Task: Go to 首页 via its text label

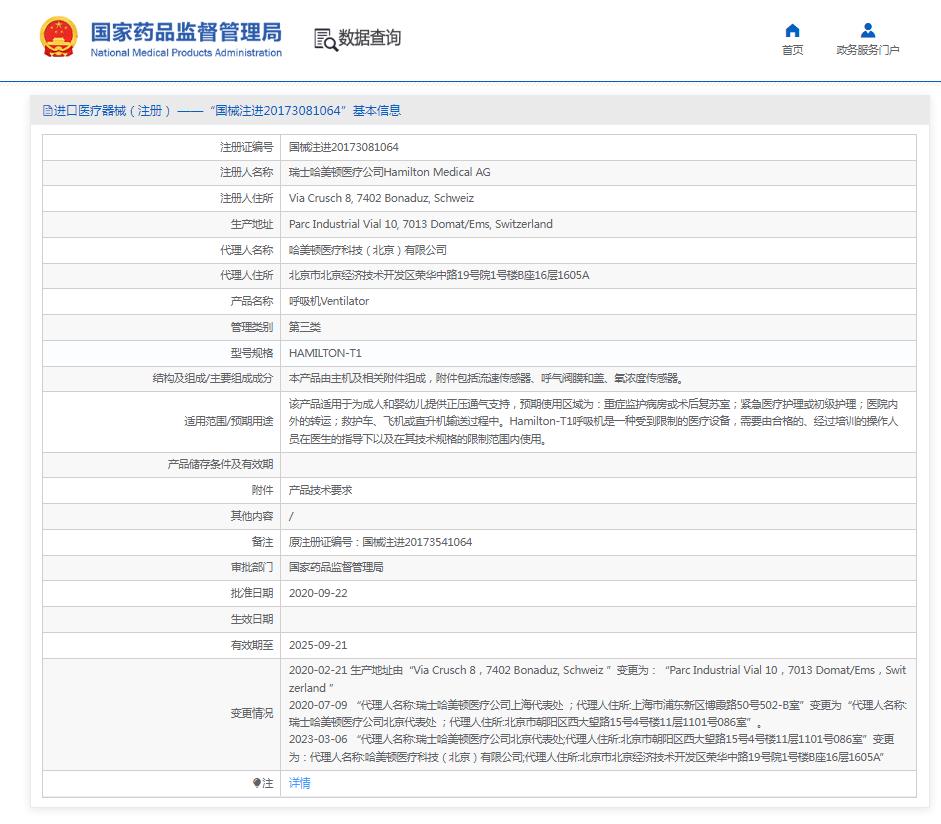Action: (x=792, y=51)
